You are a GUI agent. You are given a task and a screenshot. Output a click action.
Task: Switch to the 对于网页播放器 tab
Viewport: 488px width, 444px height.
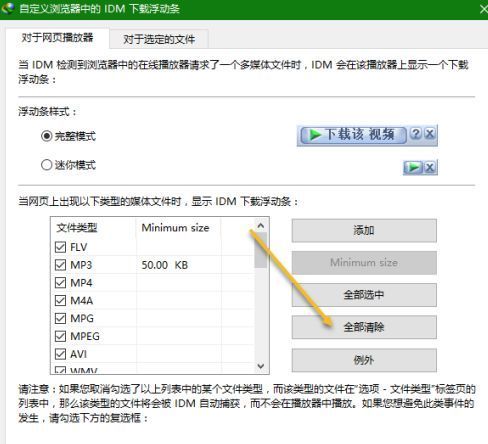(57, 38)
